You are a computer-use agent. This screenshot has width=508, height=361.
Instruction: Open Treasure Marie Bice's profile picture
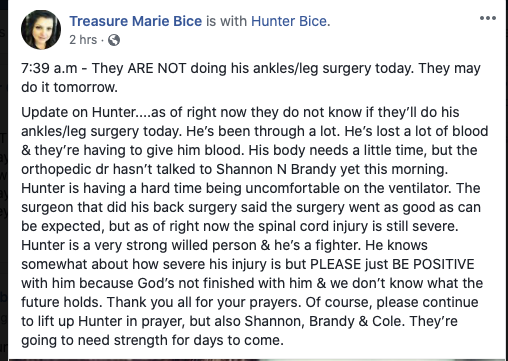(41, 30)
